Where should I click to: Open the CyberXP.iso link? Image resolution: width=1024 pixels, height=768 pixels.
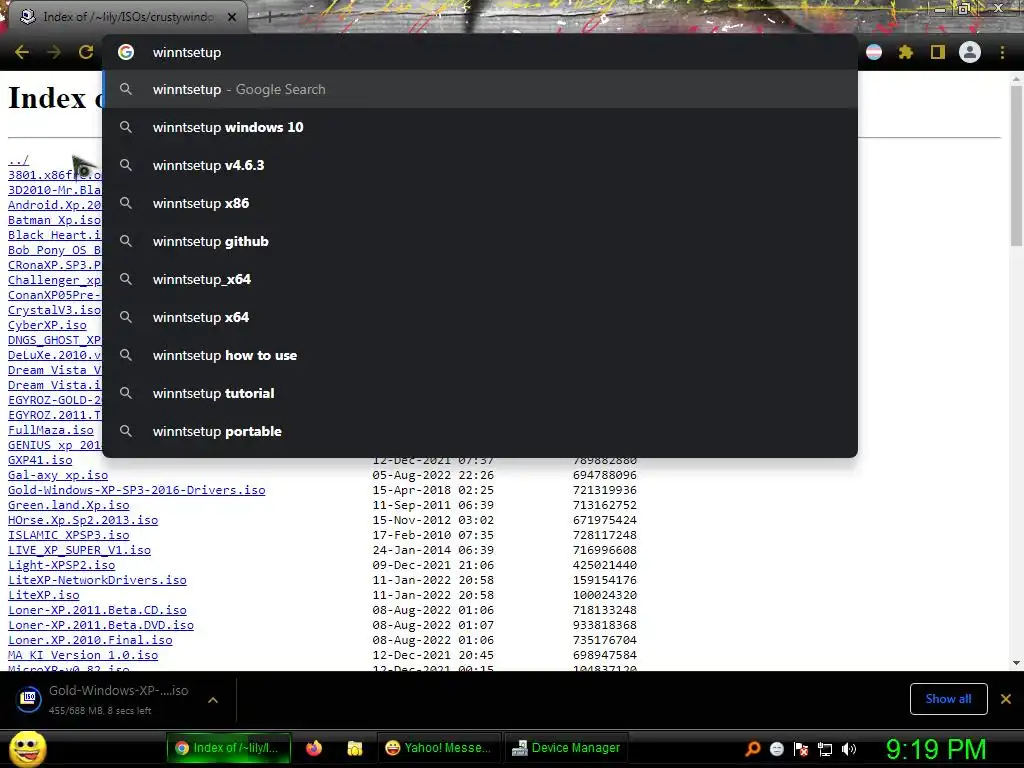coord(47,325)
